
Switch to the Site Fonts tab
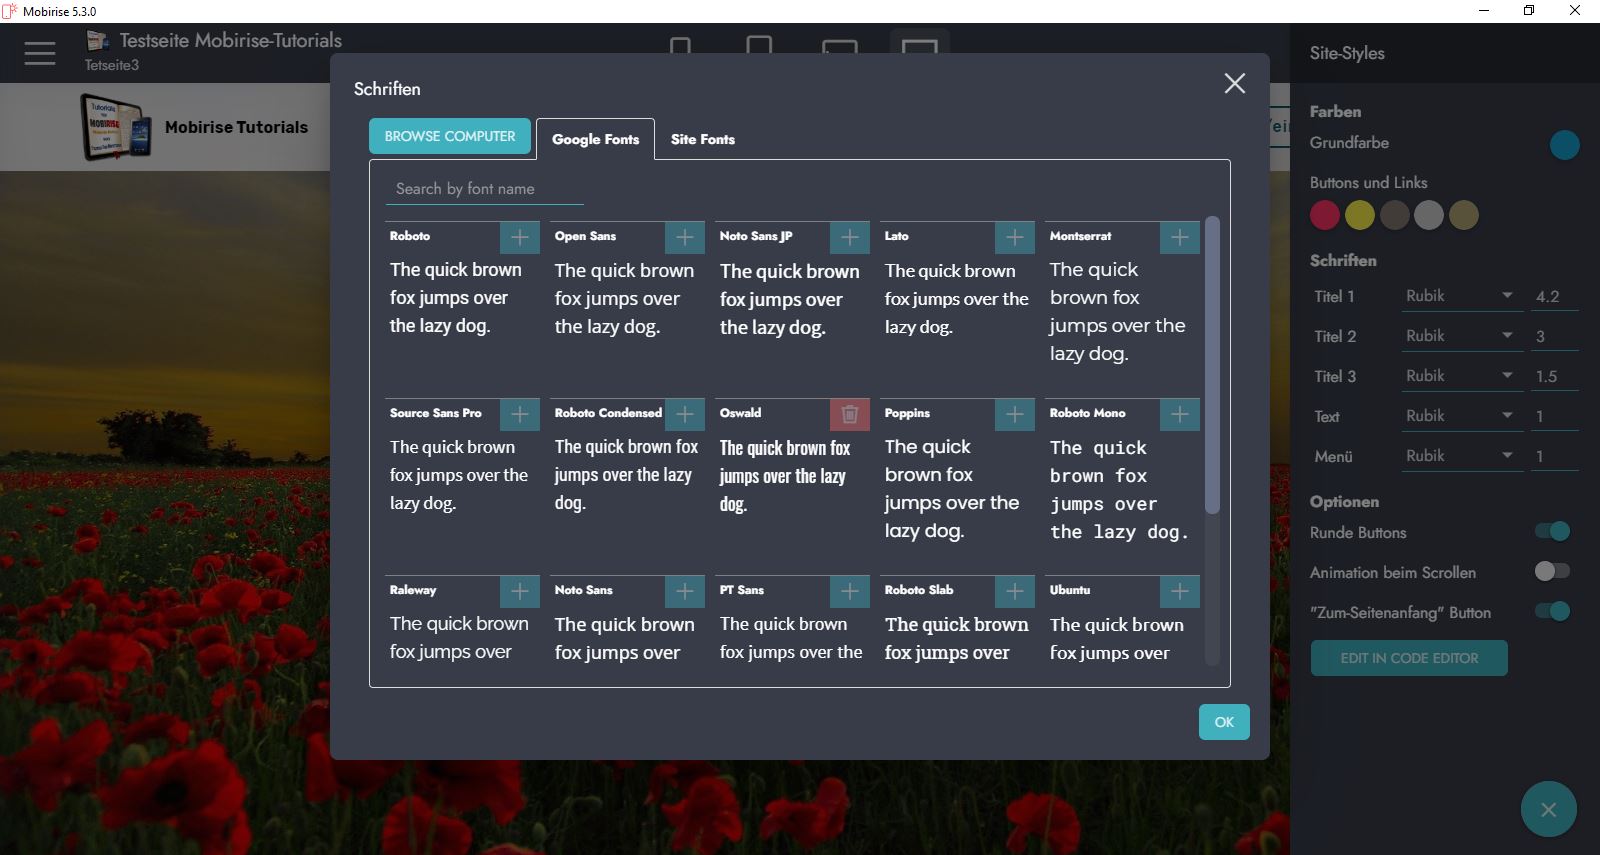pos(702,139)
